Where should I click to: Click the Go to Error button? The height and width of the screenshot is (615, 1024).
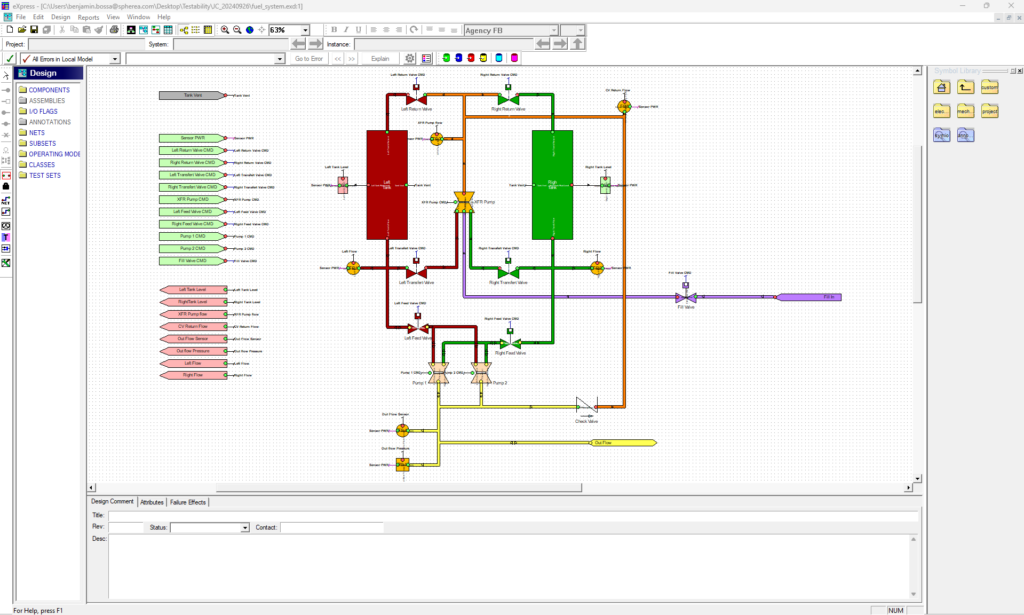coord(308,59)
